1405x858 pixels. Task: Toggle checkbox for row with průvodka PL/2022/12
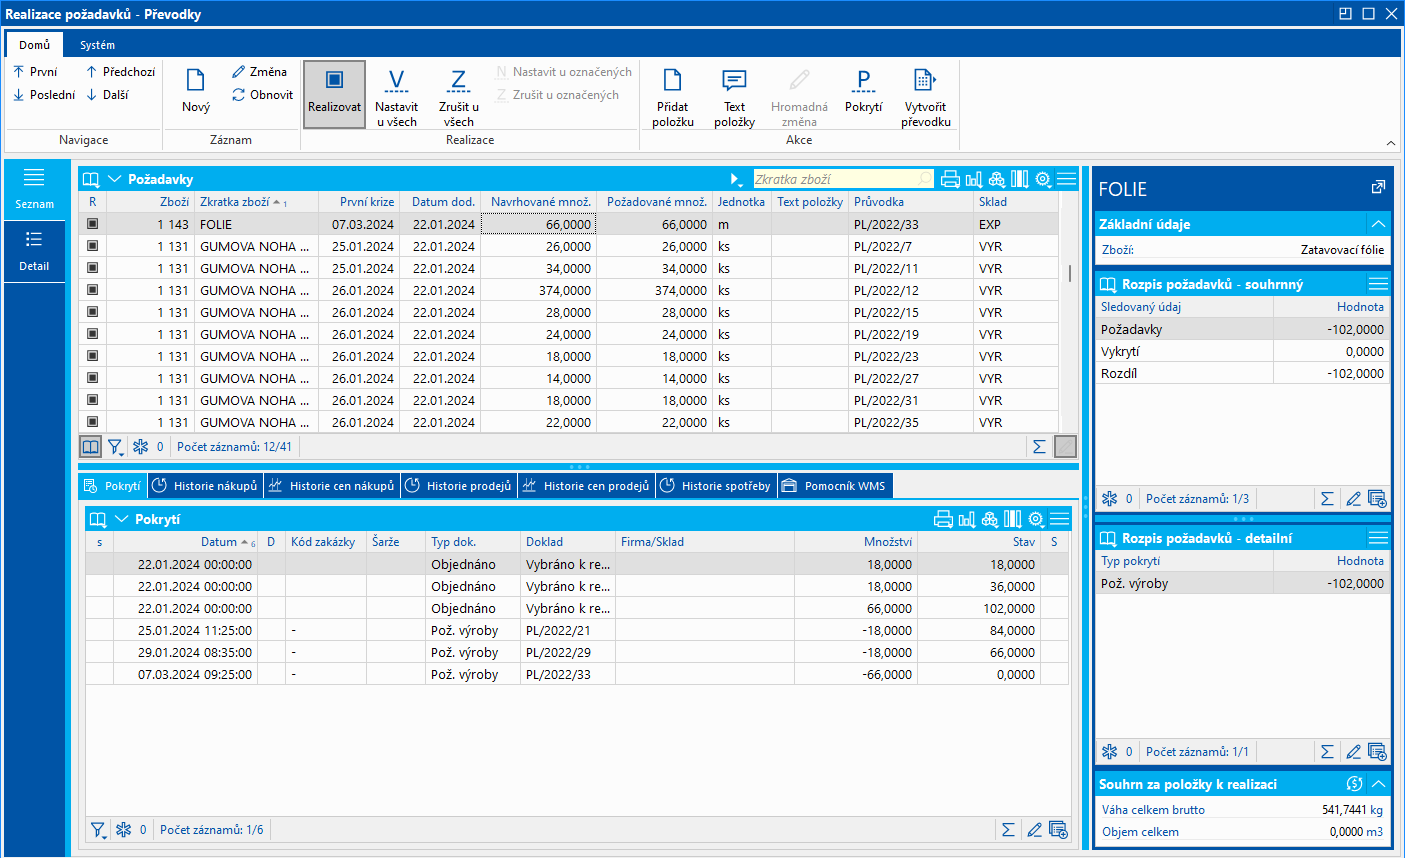pyautogui.click(x=93, y=290)
